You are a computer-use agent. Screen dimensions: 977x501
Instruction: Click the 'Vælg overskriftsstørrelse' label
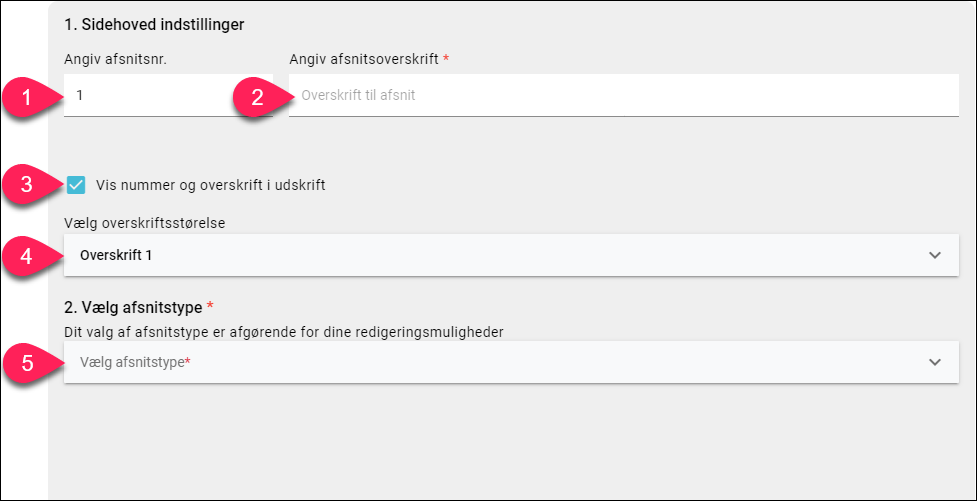pos(145,223)
